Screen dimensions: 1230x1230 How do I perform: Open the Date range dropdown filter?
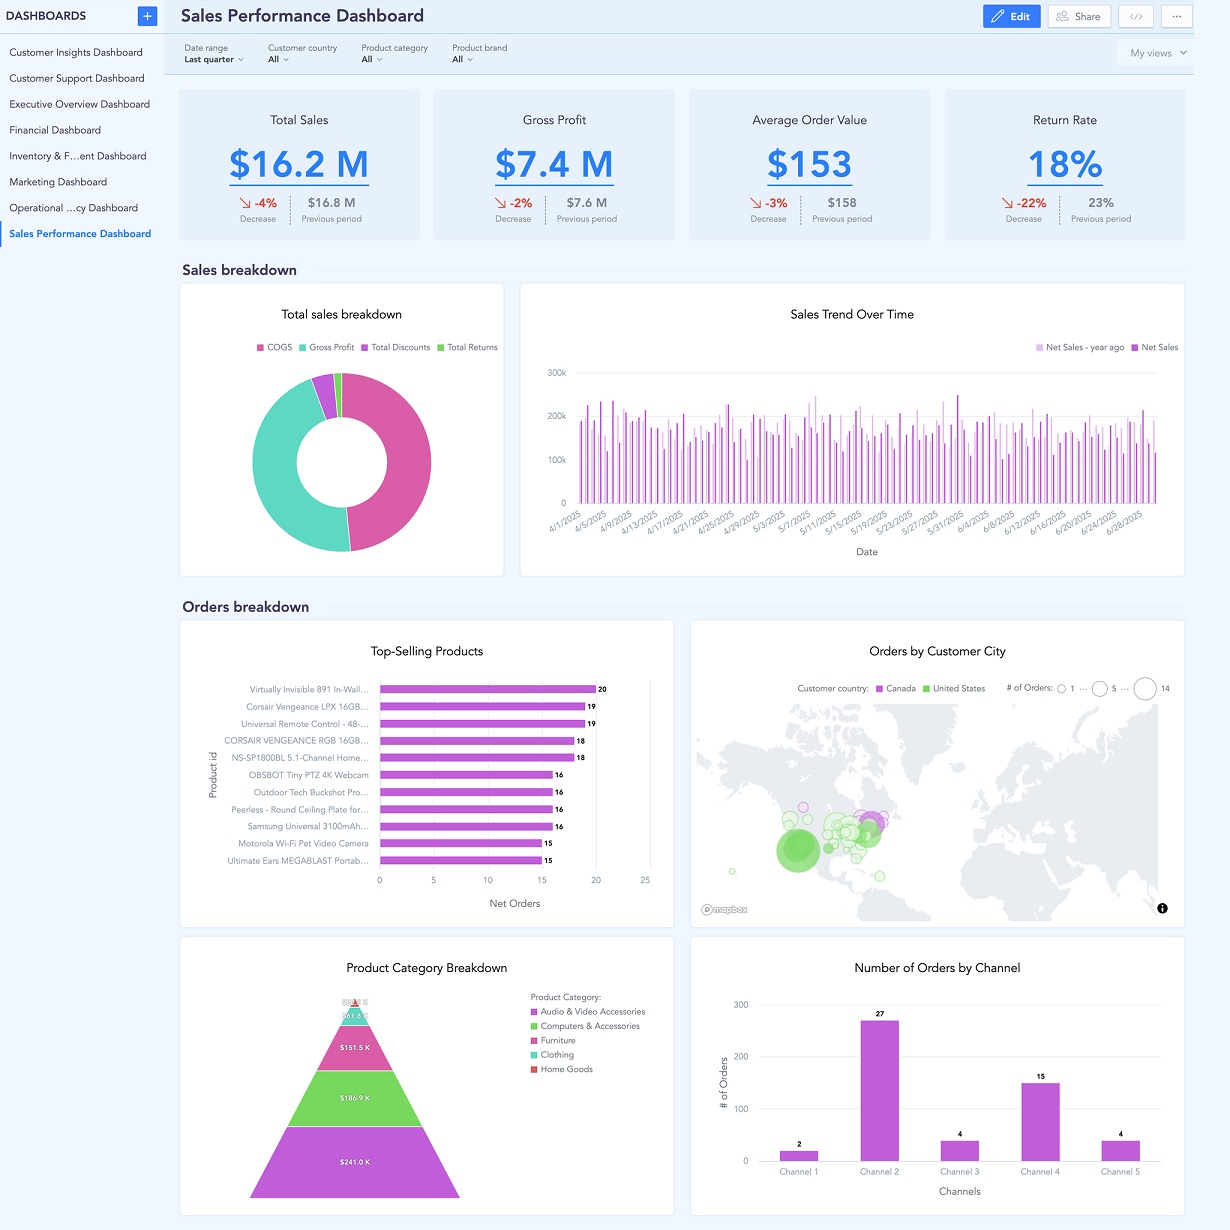[x=213, y=59]
